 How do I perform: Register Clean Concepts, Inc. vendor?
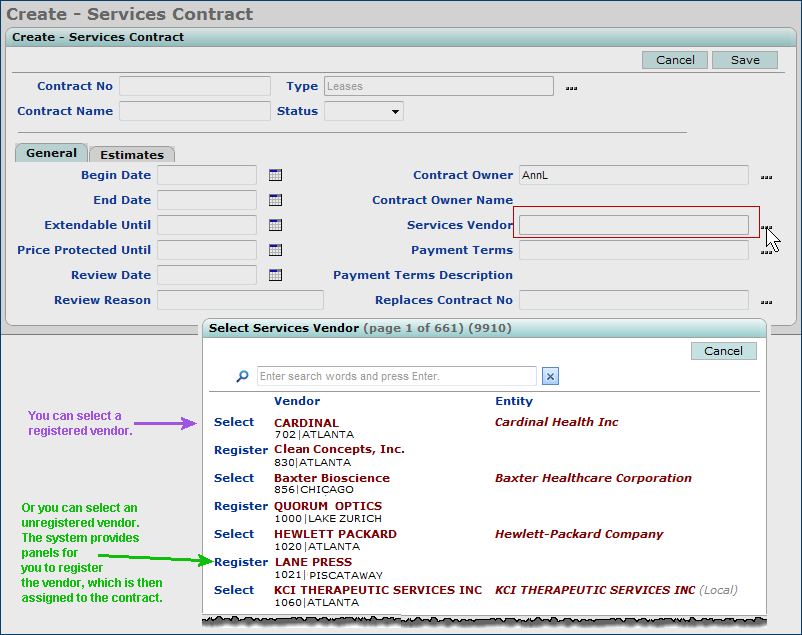pos(241,450)
